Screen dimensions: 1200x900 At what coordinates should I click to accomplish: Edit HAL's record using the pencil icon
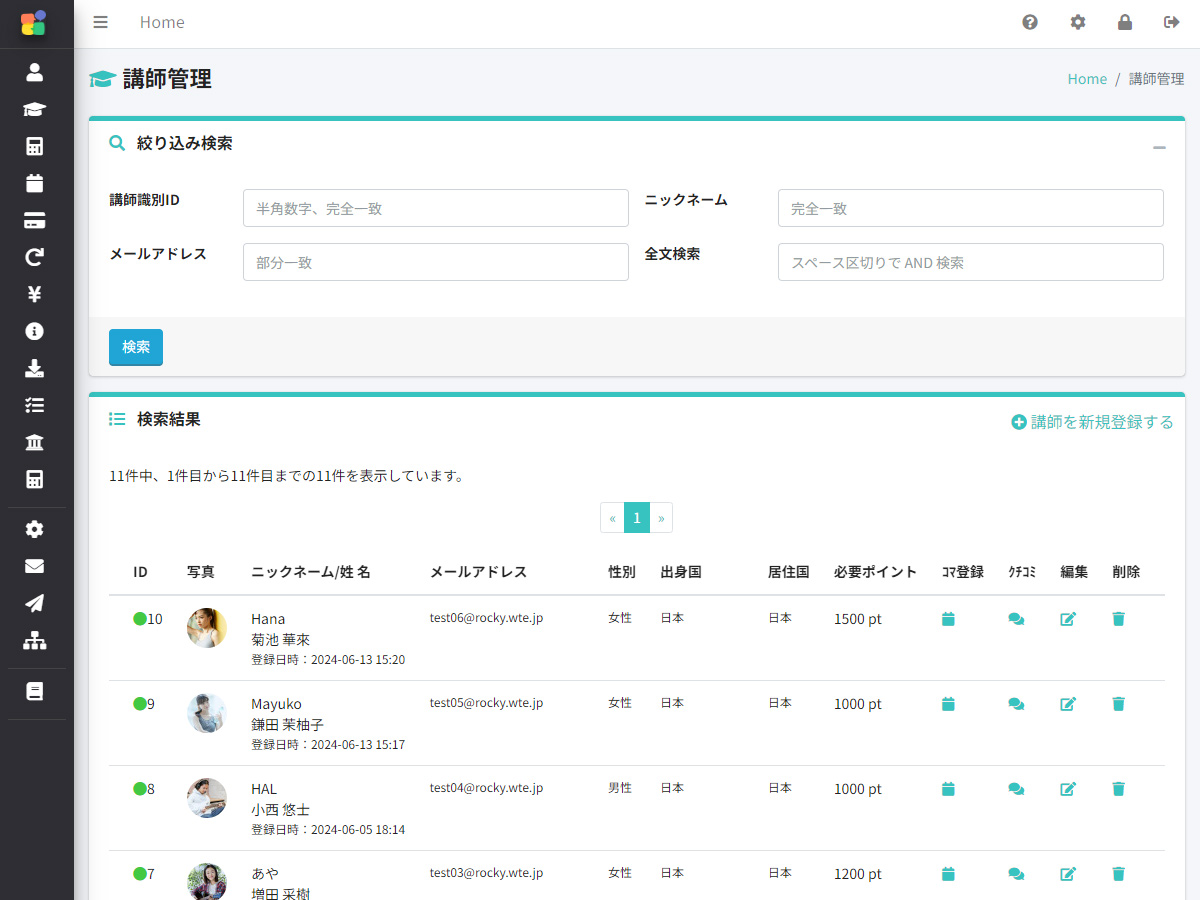[1067, 788]
